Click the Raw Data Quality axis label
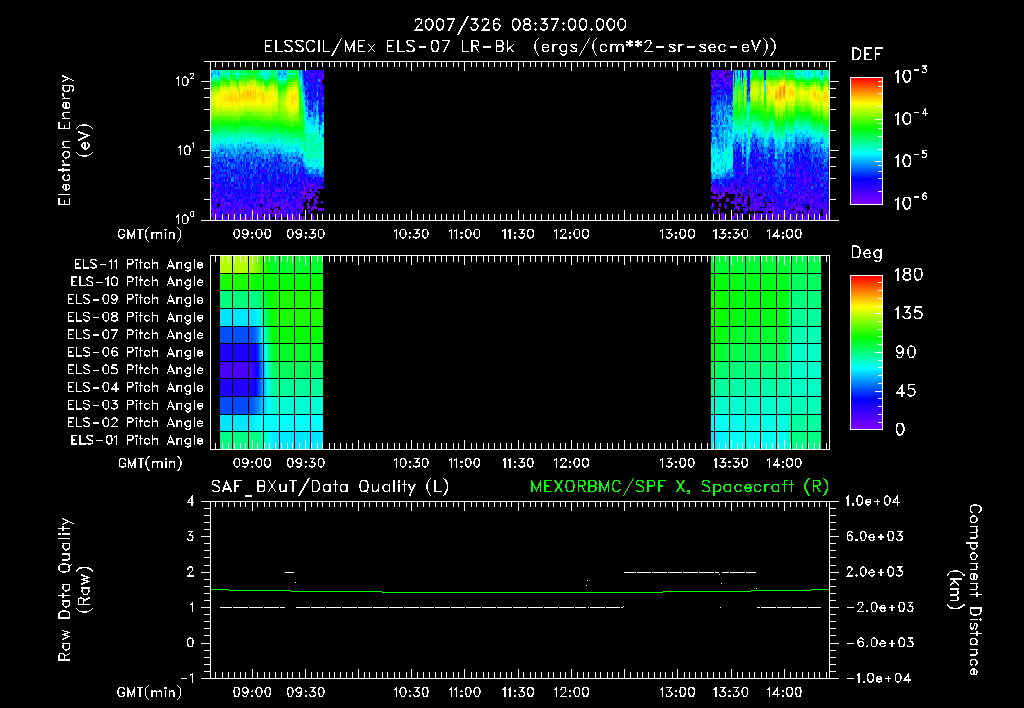 tap(74, 590)
